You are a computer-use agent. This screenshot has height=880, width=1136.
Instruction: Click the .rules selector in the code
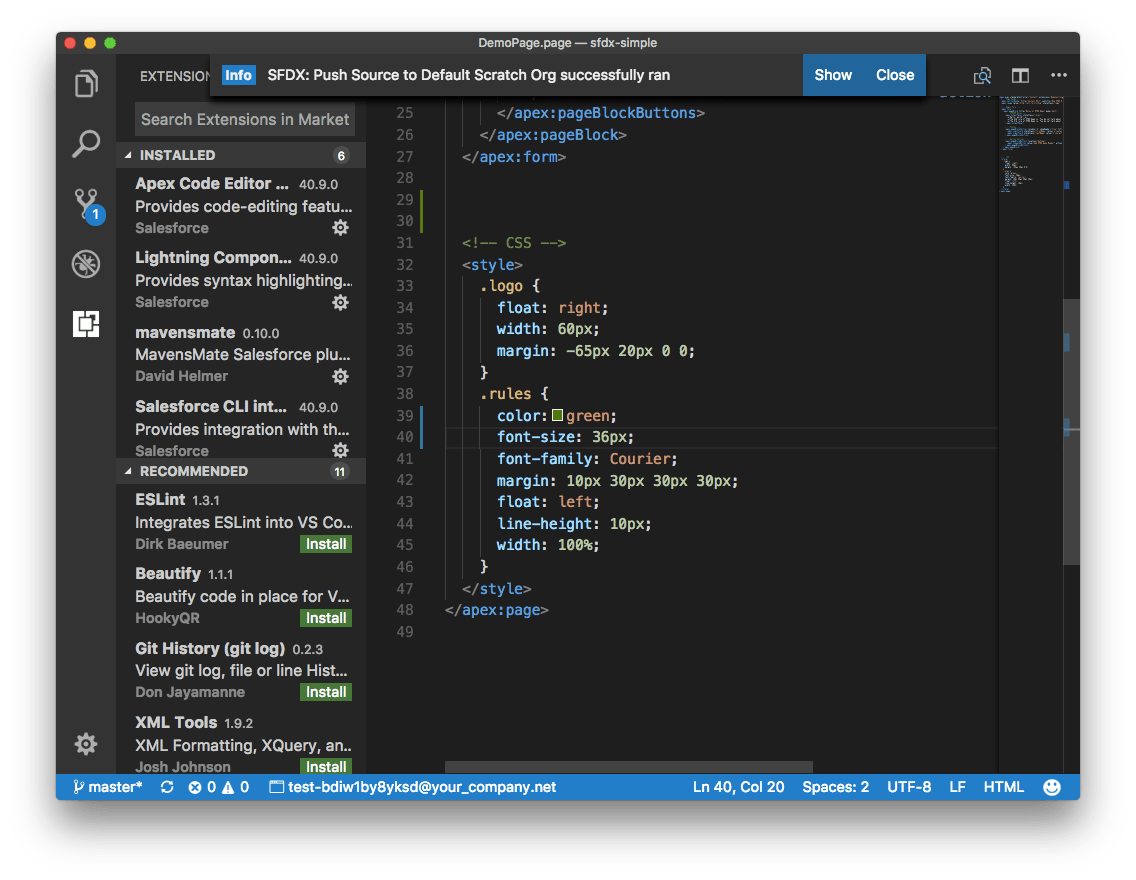(506, 393)
